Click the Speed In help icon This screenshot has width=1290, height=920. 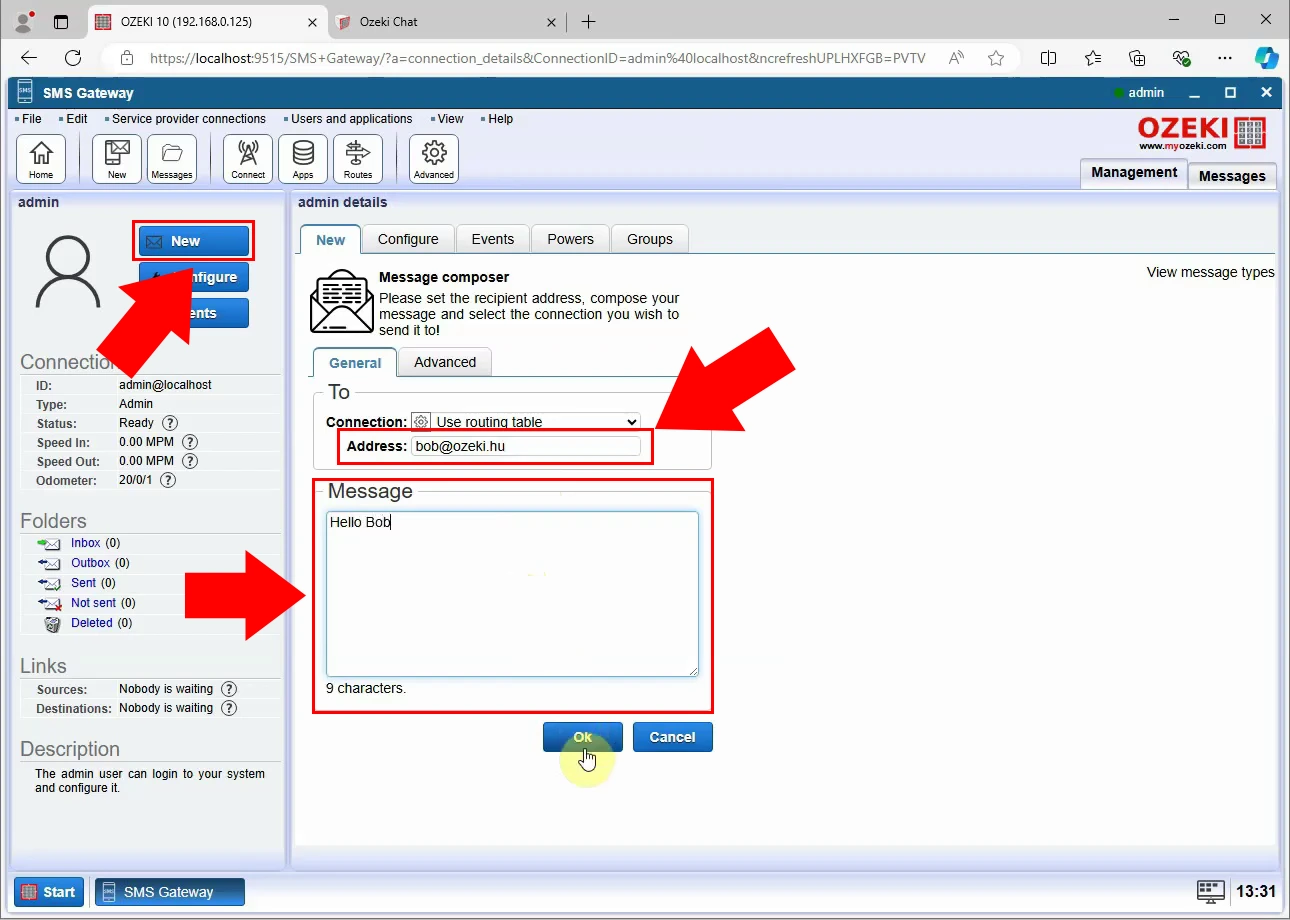(x=189, y=442)
